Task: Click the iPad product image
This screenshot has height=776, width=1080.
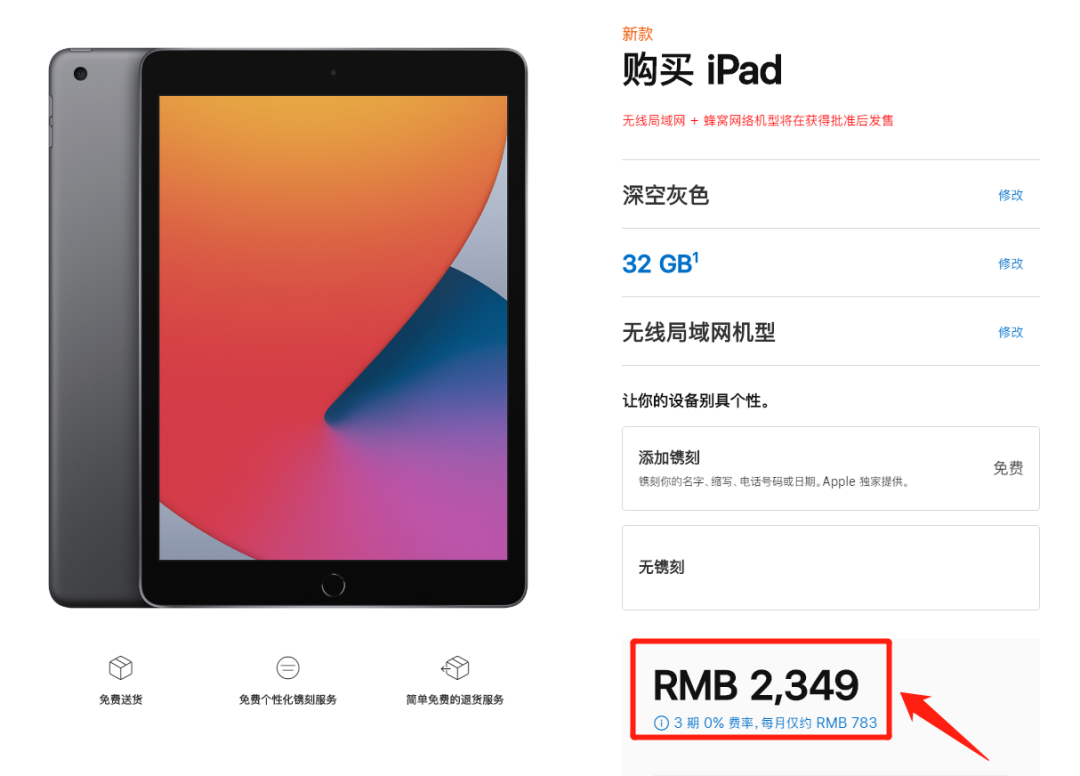Action: [x=288, y=328]
